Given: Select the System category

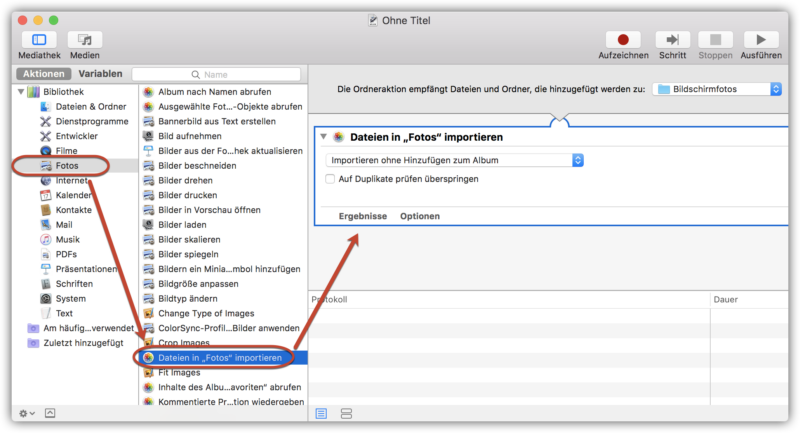Looking at the screenshot, I should pos(70,299).
